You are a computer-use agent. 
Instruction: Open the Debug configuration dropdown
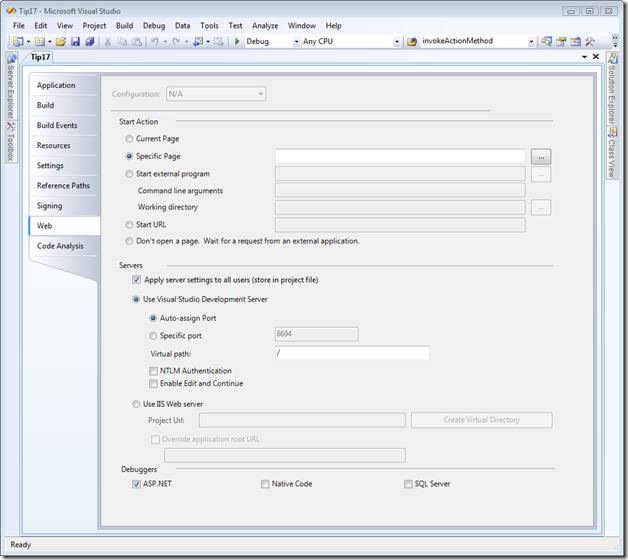coord(296,42)
